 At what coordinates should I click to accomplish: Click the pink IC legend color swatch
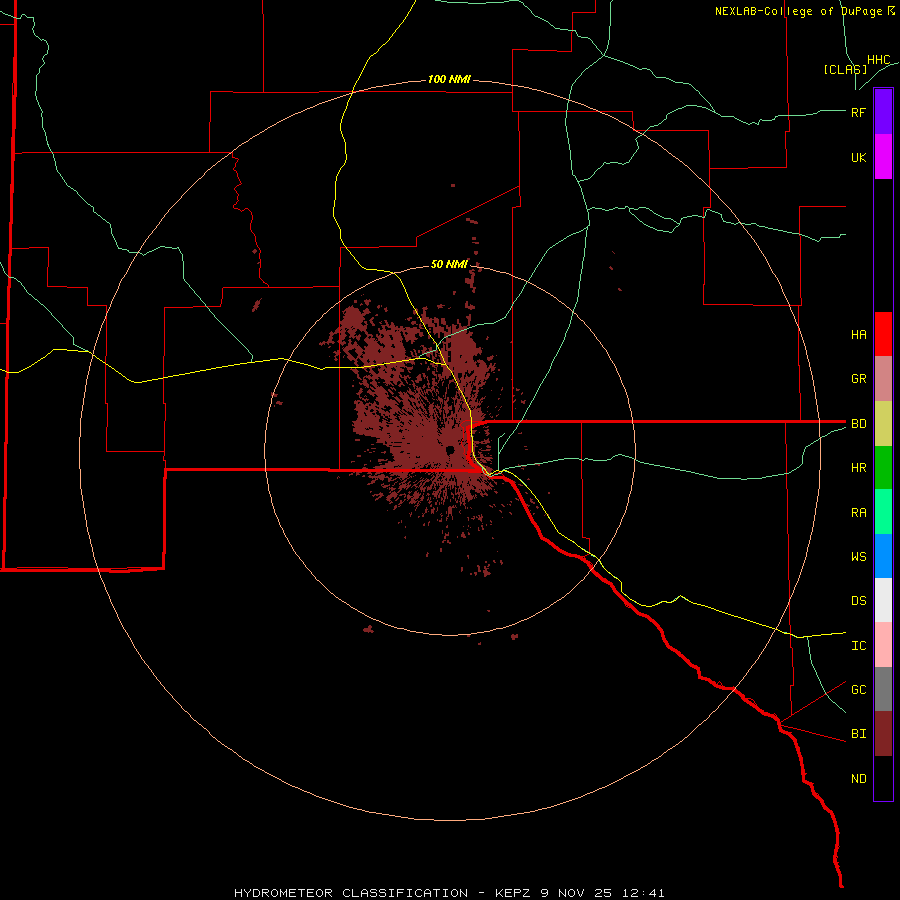click(883, 645)
